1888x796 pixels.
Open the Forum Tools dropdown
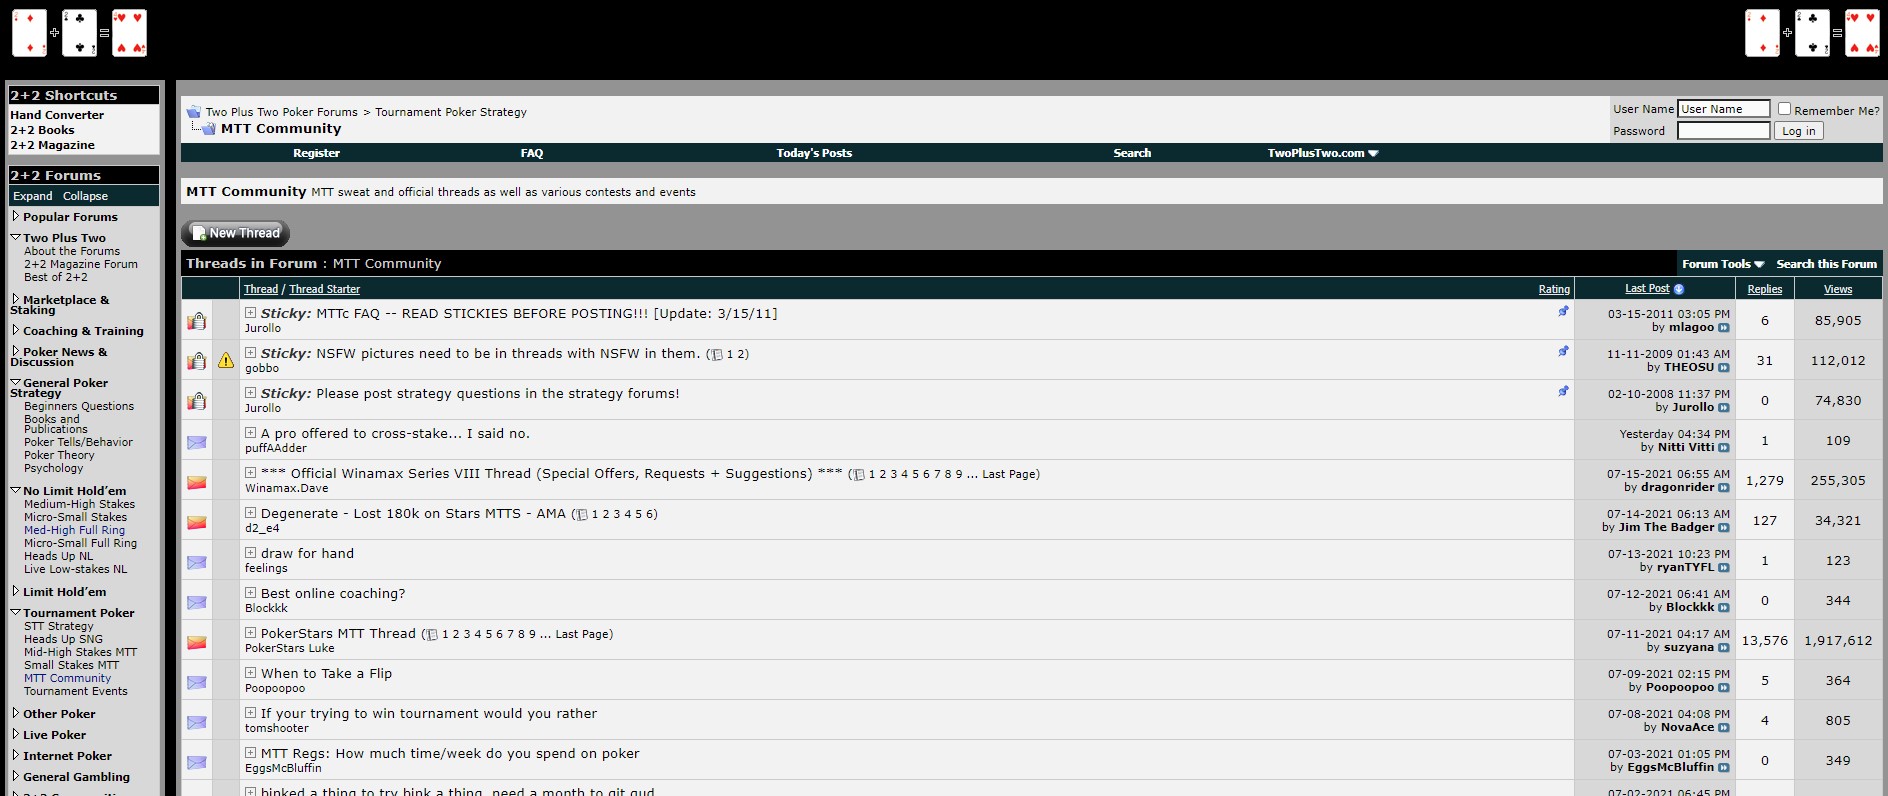point(1722,264)
